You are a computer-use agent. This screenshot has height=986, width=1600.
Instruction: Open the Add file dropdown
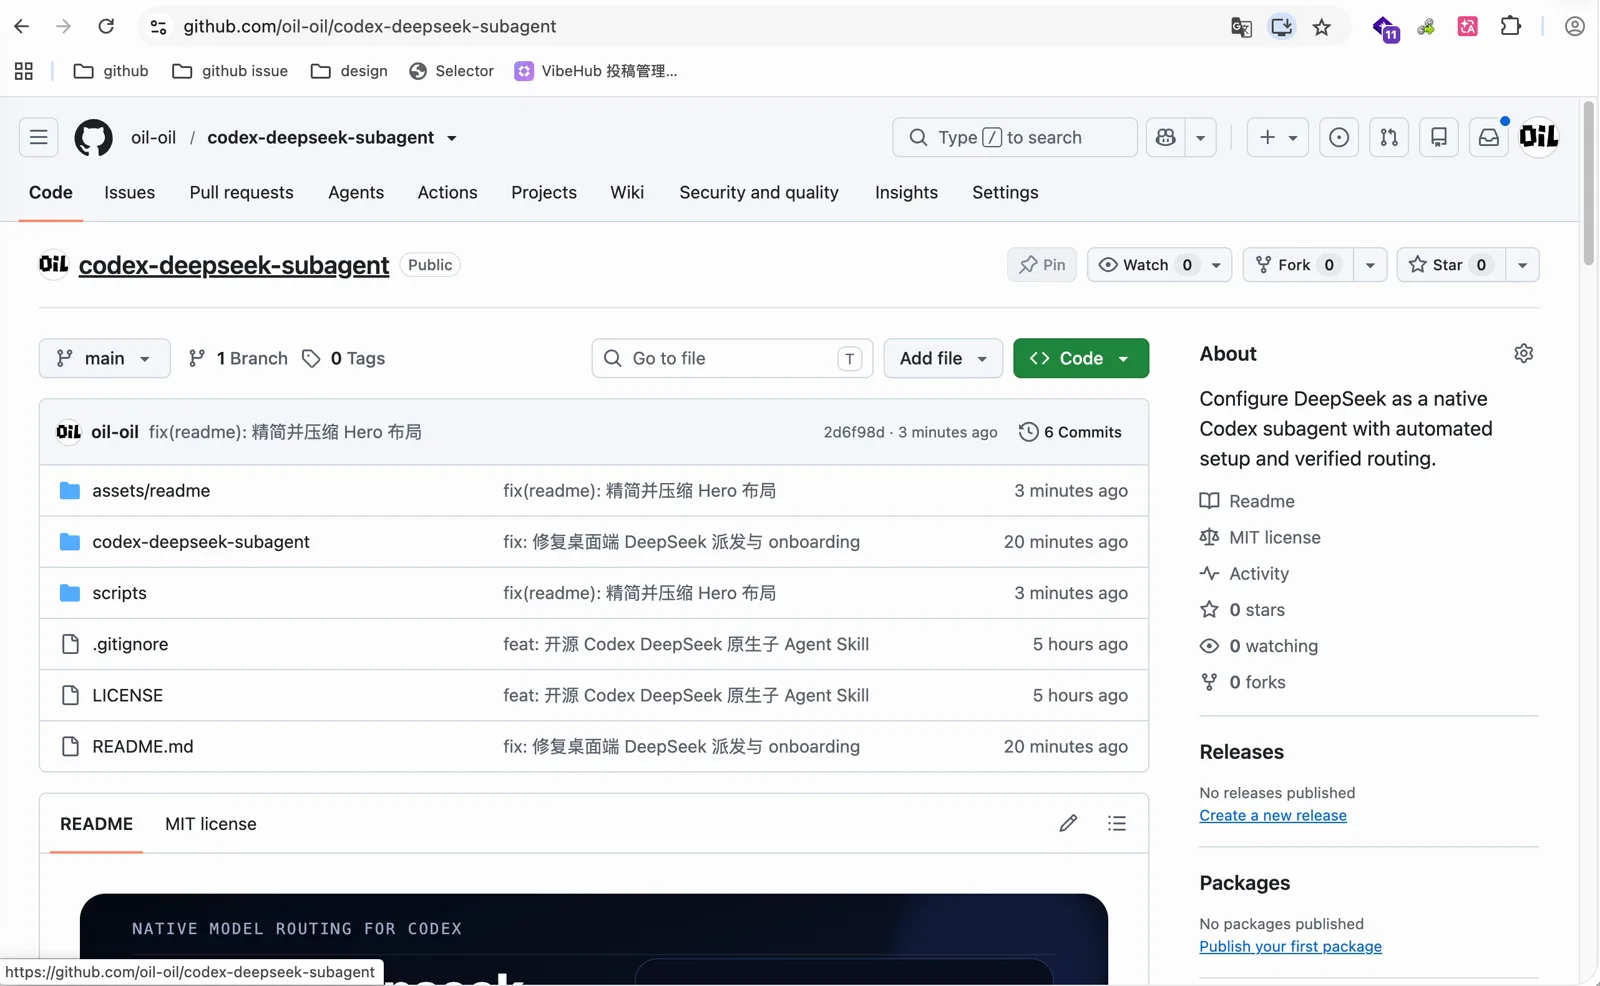943,358
